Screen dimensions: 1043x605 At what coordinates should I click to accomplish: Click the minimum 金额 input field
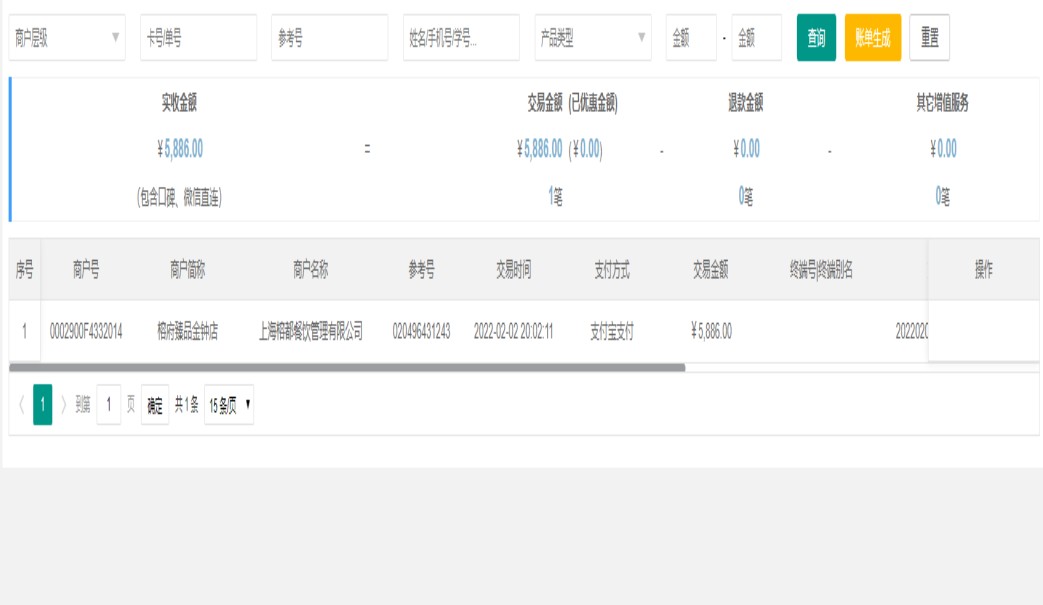click(691, 38)
